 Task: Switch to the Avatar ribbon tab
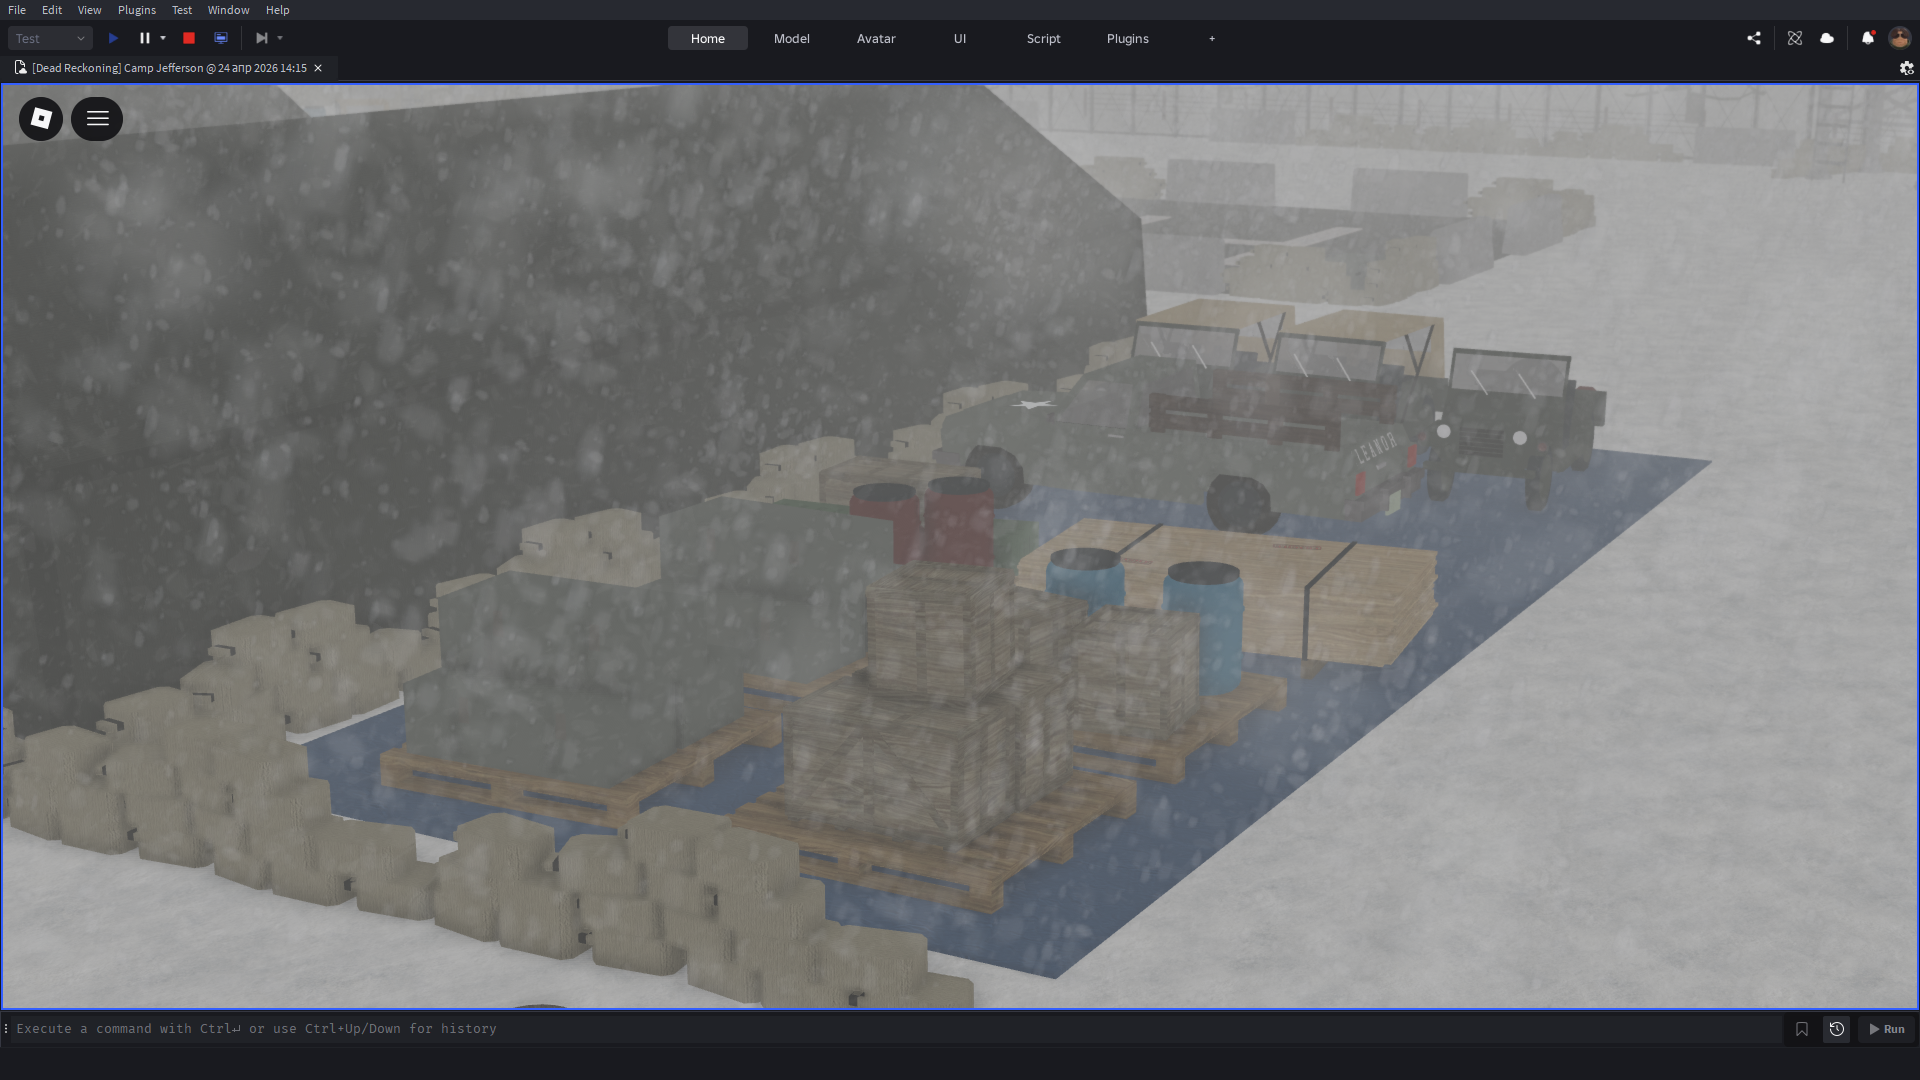point(876,38)
